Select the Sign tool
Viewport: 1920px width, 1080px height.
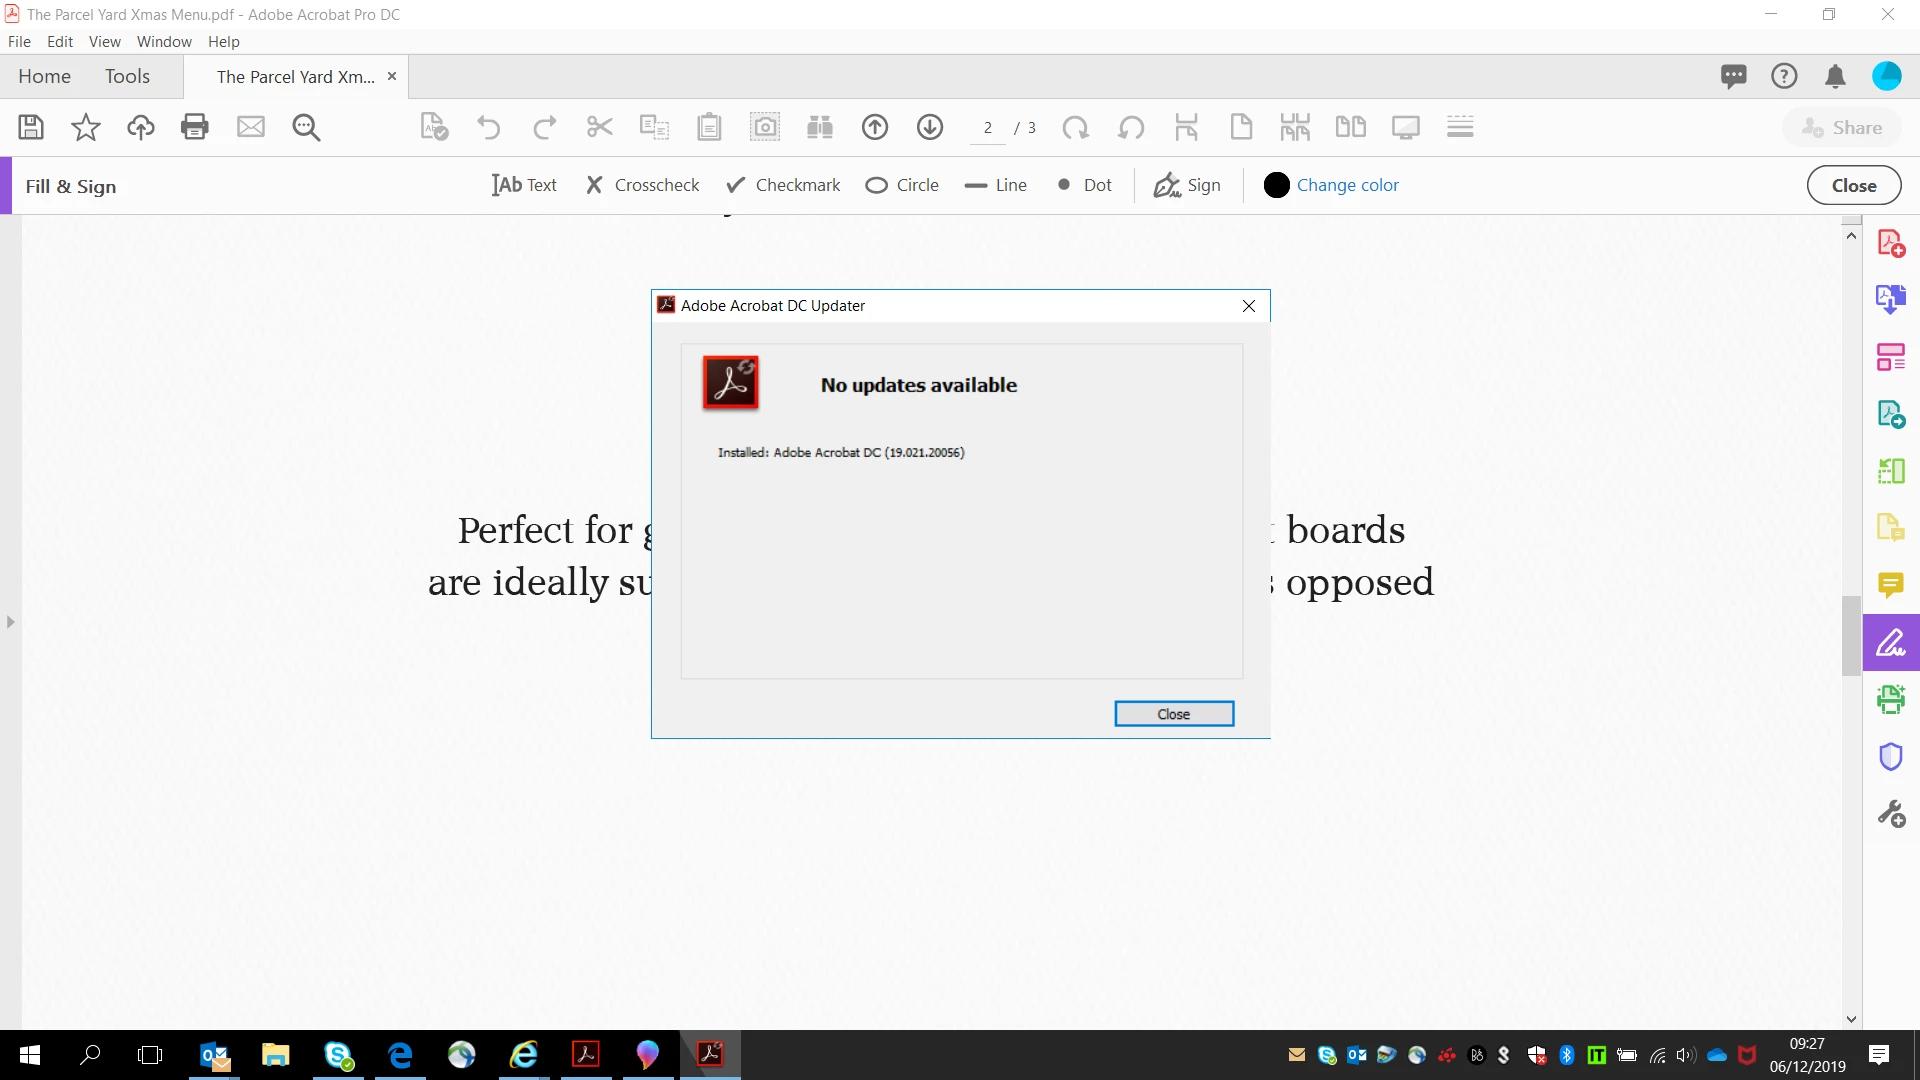pos(1187,185)
